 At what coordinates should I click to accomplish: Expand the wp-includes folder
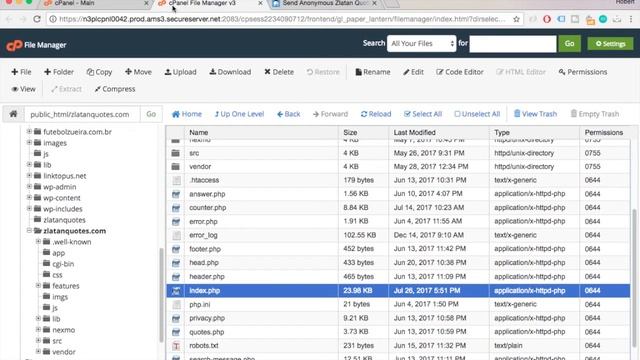29,209
